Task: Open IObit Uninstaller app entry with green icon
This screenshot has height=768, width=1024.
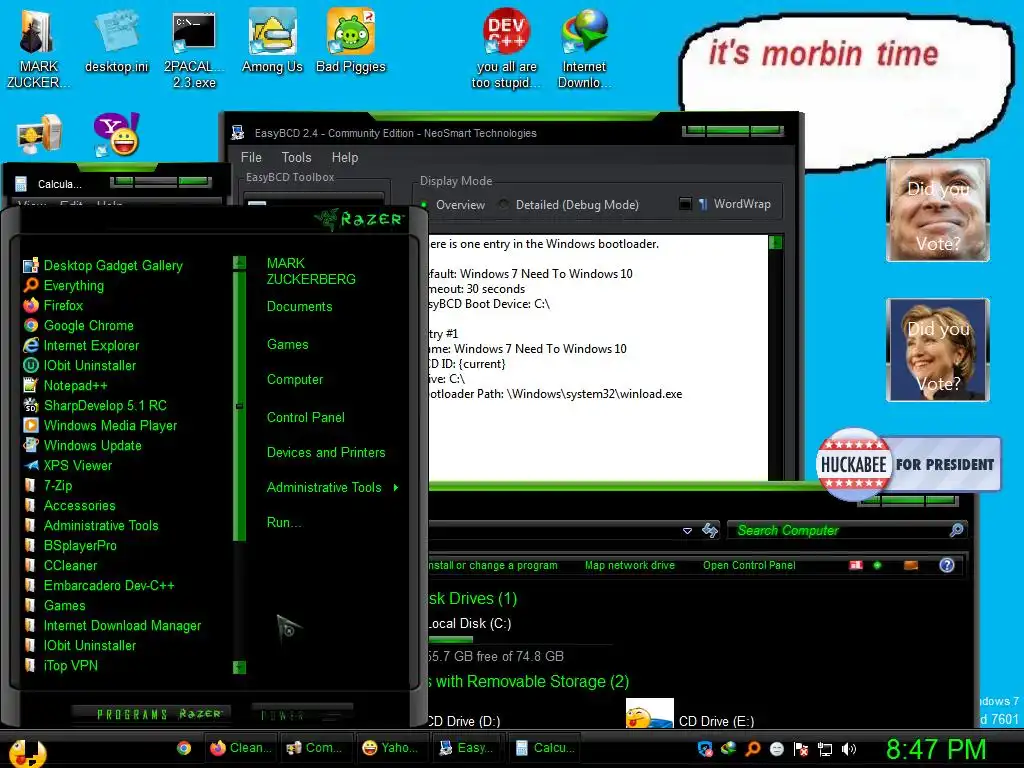Action: [x=80, y=366]
